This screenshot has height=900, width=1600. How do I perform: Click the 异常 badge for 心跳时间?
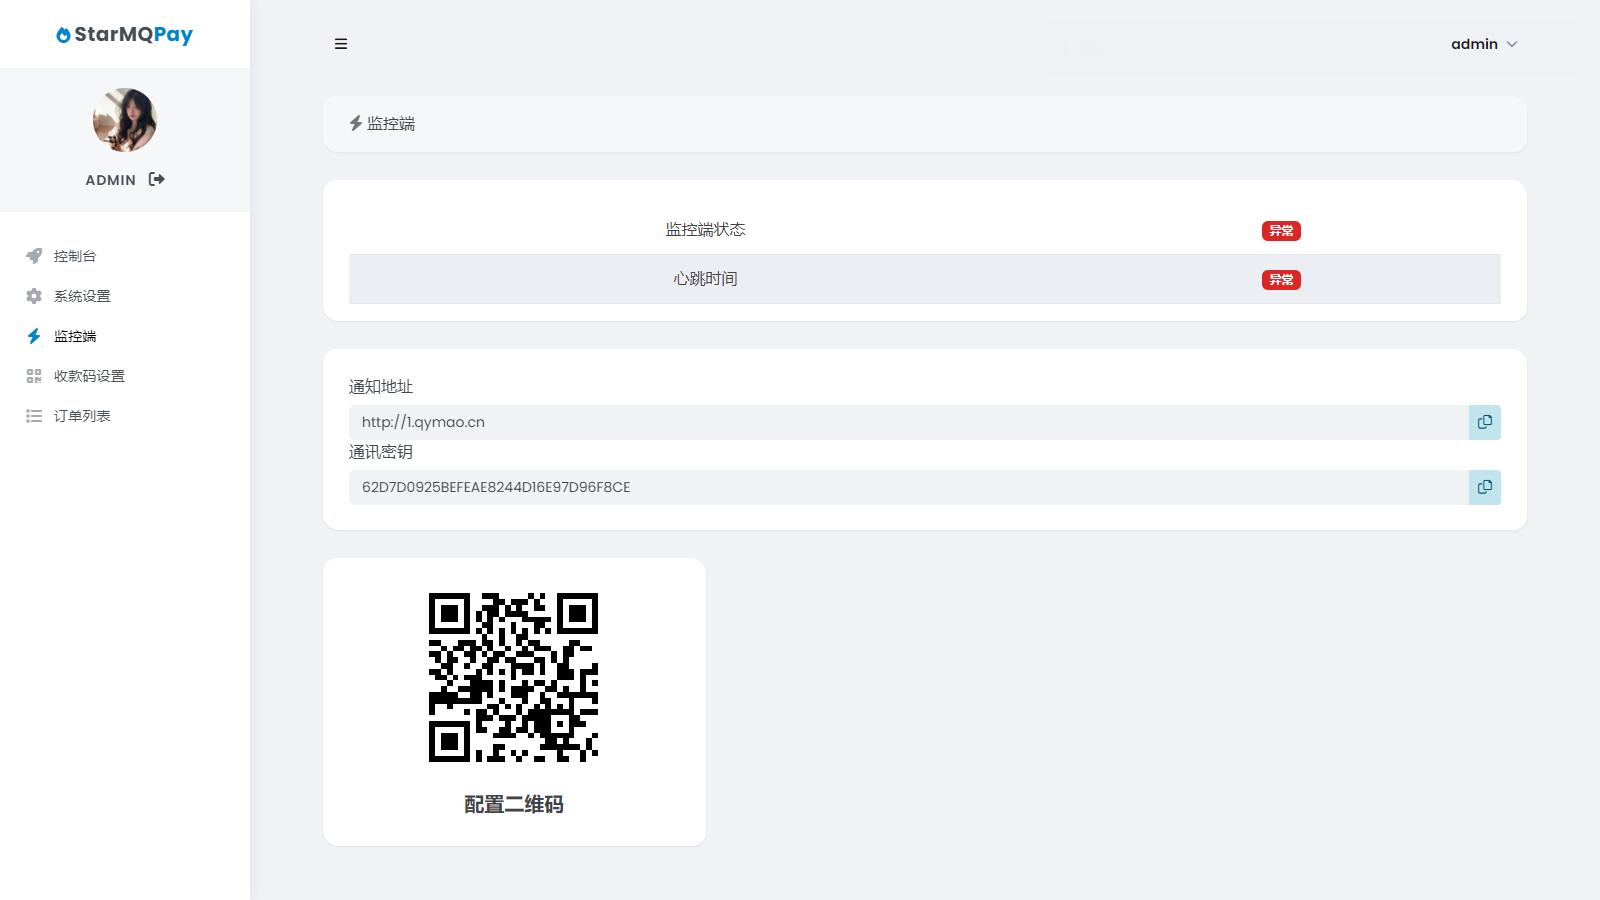pyautogui.click(x=1281, y=280)
